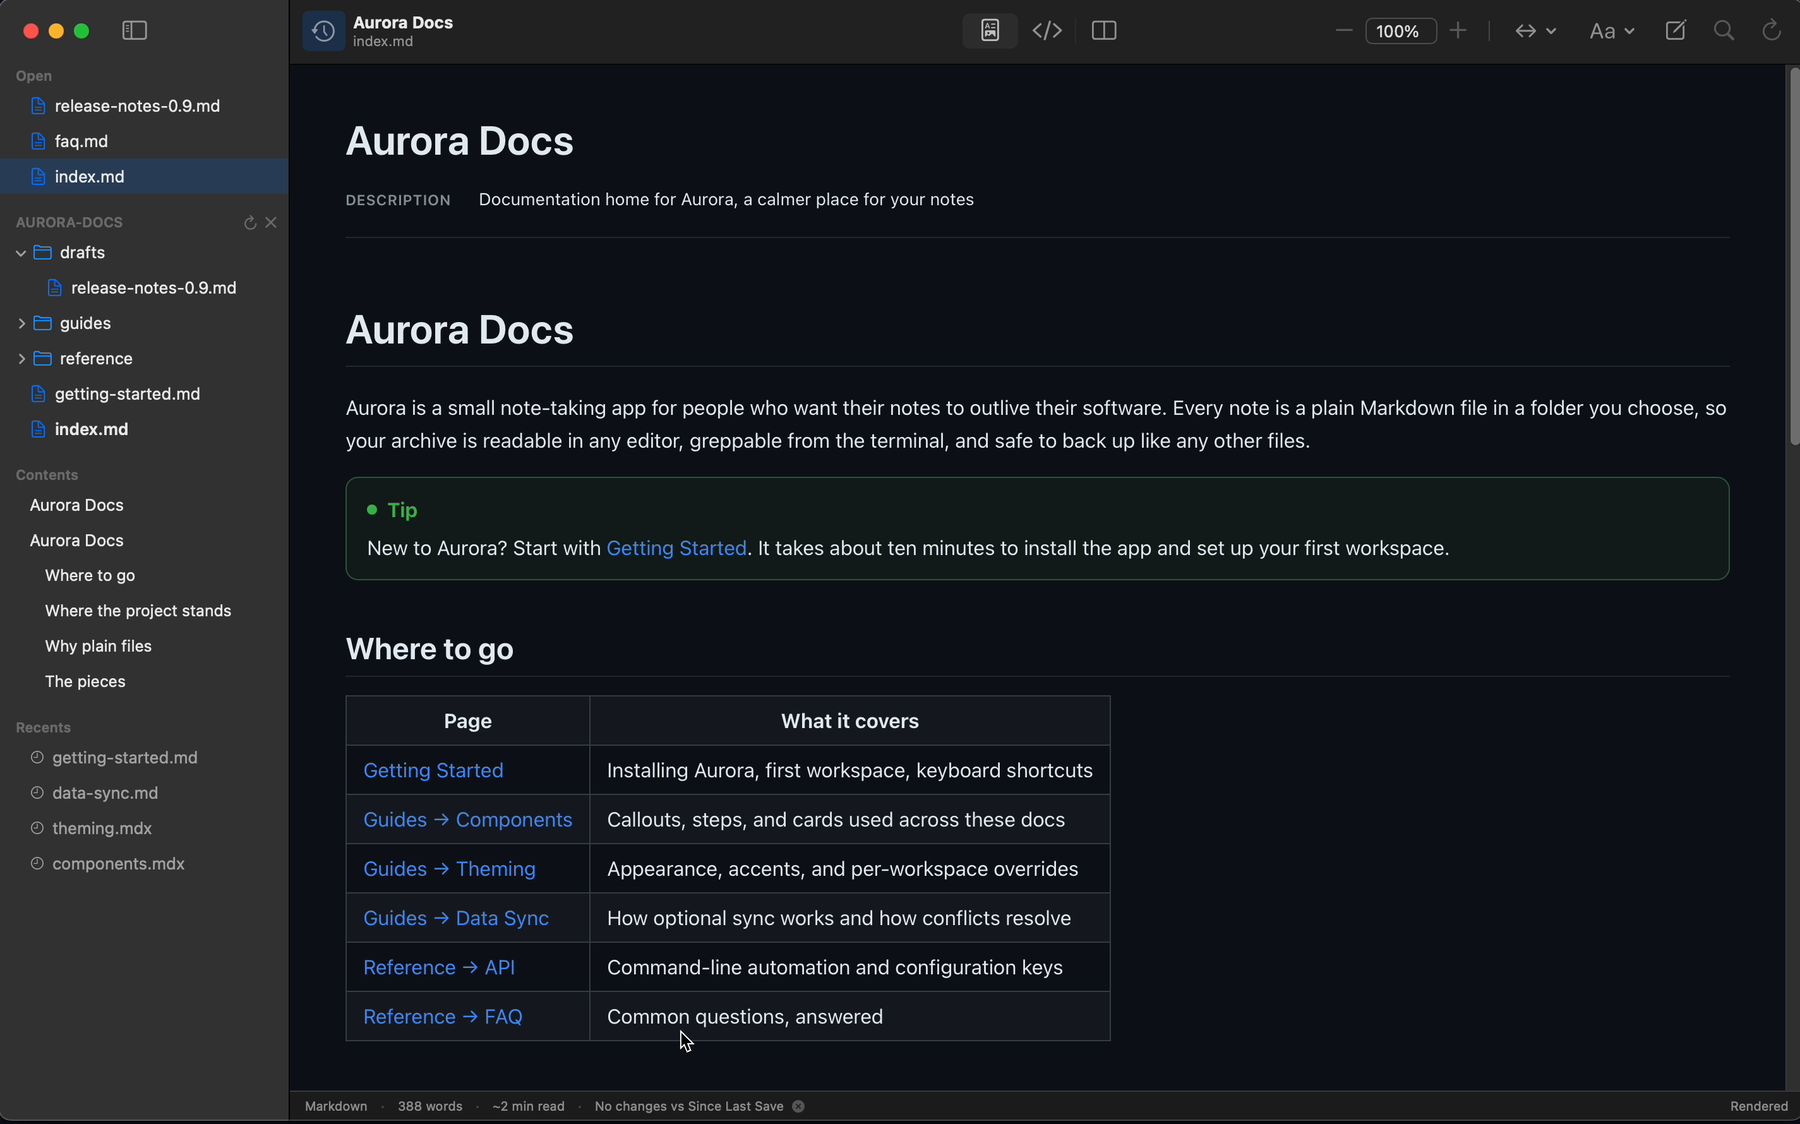
Task: Close the AURORA-DOCS folder
Action: (x=271, y=223)
